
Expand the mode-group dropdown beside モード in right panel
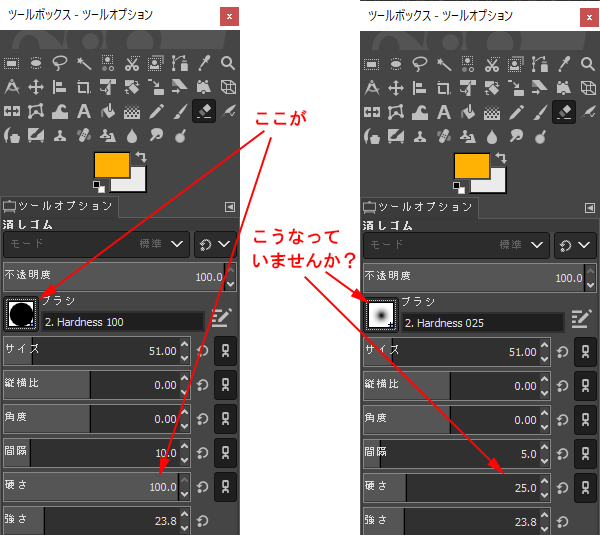click(x=574, y=243)
